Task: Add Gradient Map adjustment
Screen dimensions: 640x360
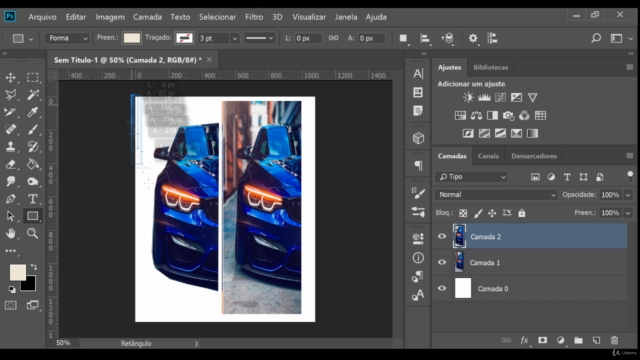Action: point(532,133)
